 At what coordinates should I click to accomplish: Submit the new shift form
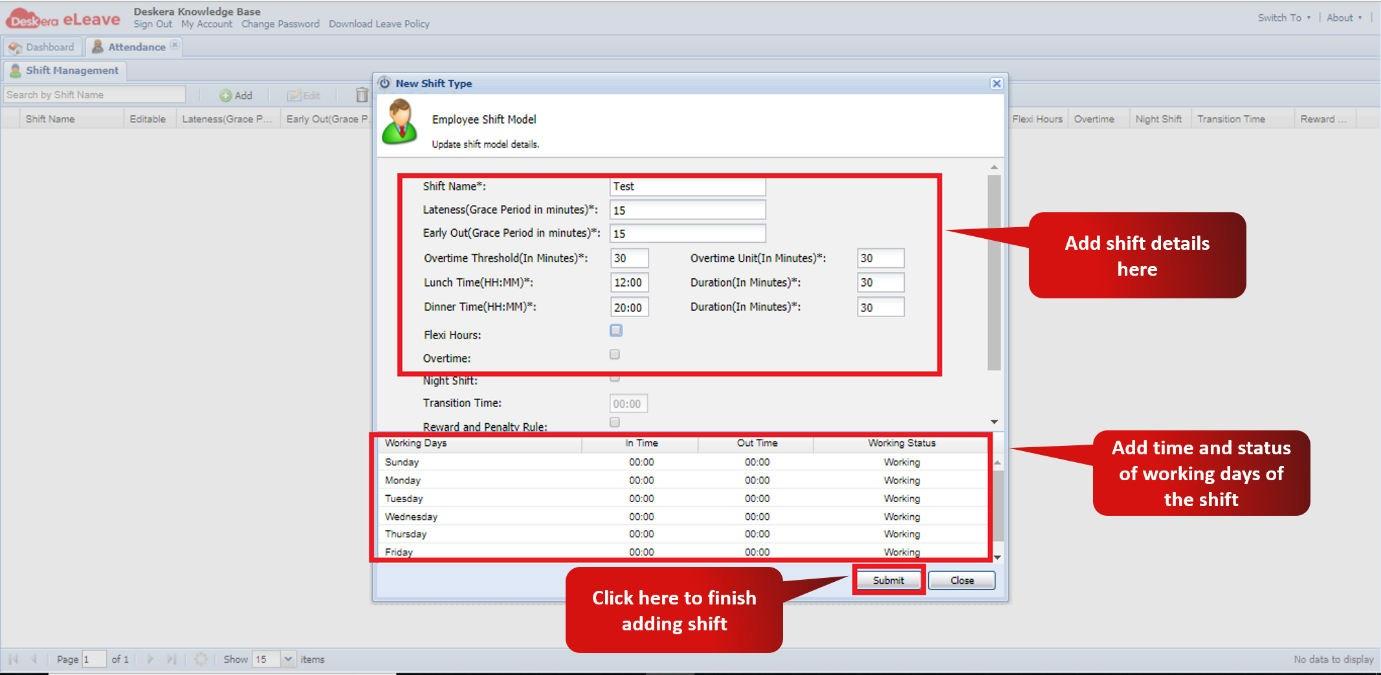click(x=886, y=579)
